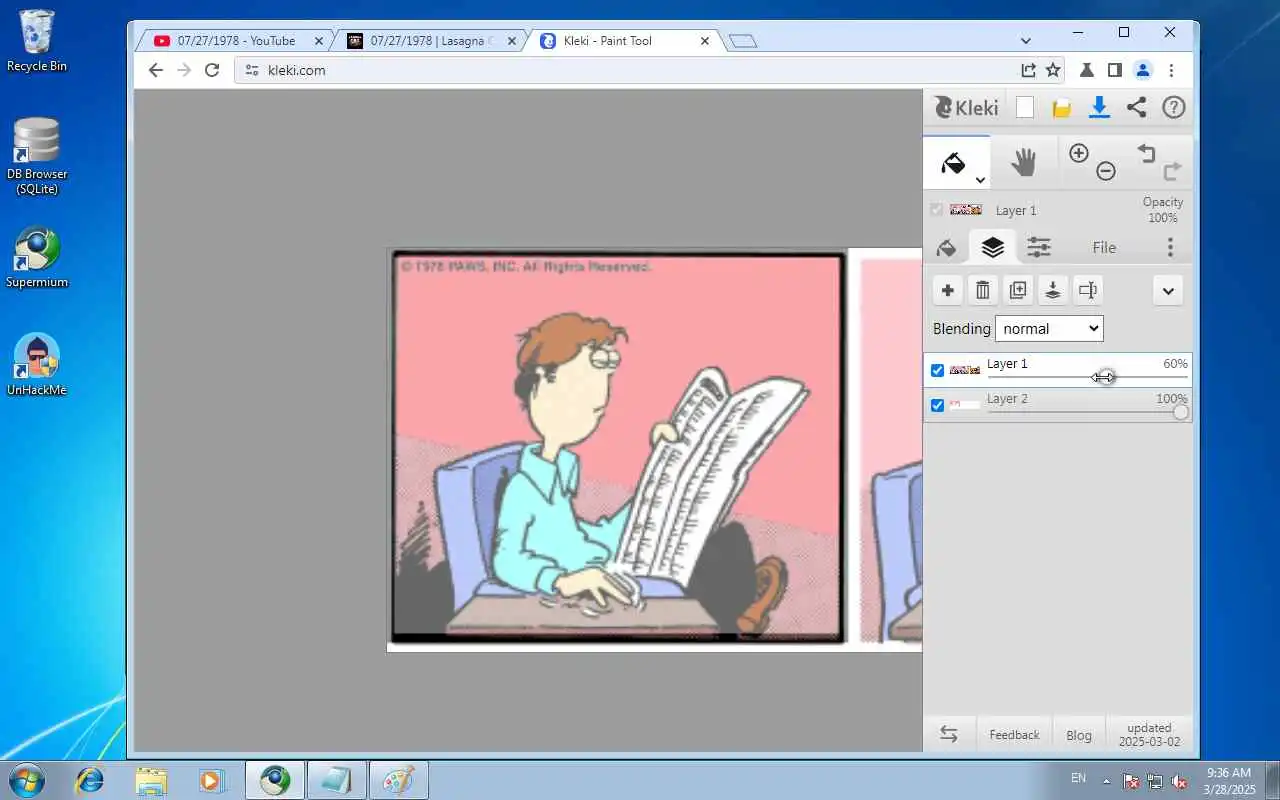The width and height of the screenshot is (1280, 800).
Task: Switch to the 07/27/1978 Lasagna tab
Action: pyautogui.click(x=430, y=41)
